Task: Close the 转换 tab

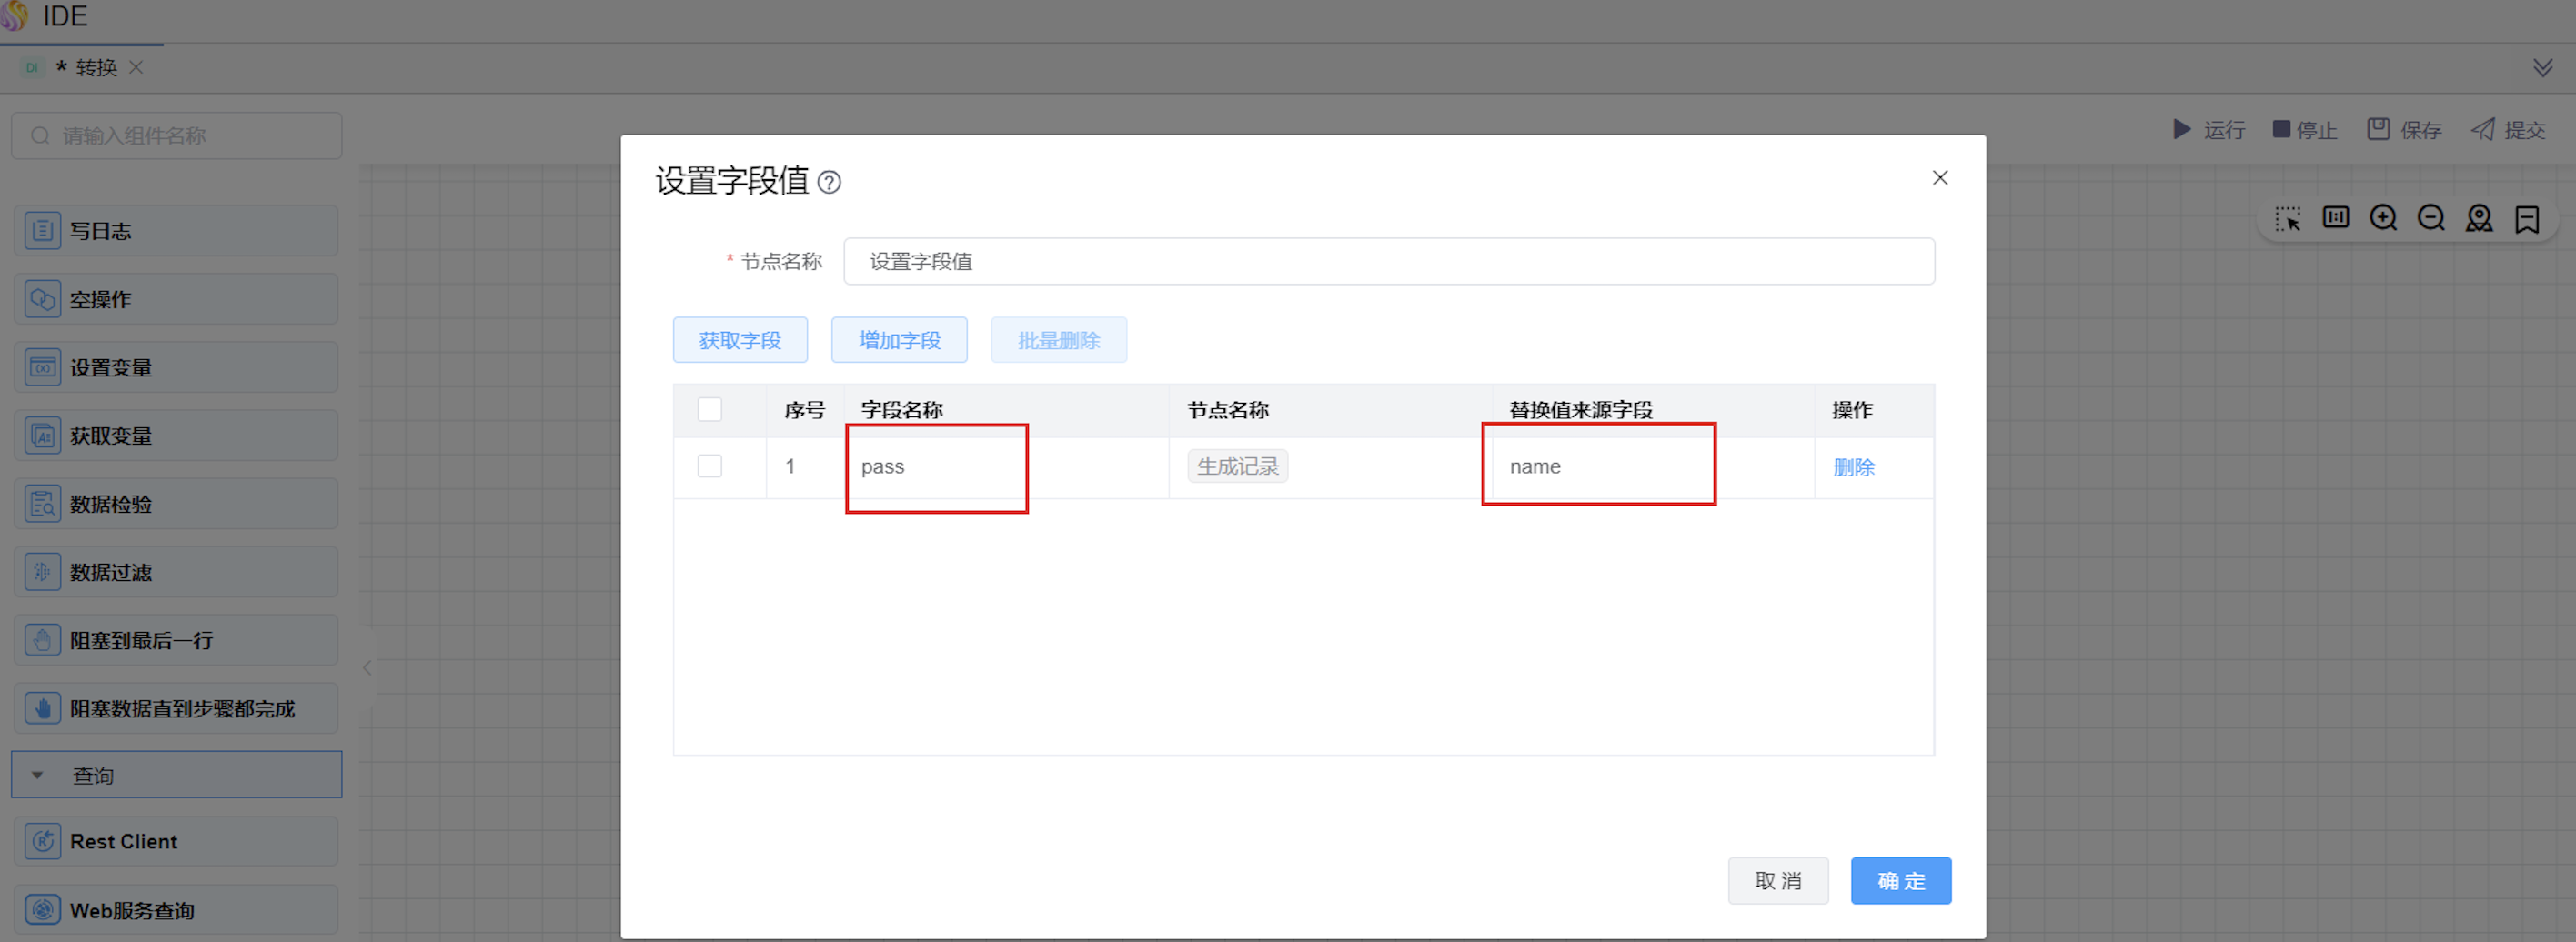Action: [137, 67]
